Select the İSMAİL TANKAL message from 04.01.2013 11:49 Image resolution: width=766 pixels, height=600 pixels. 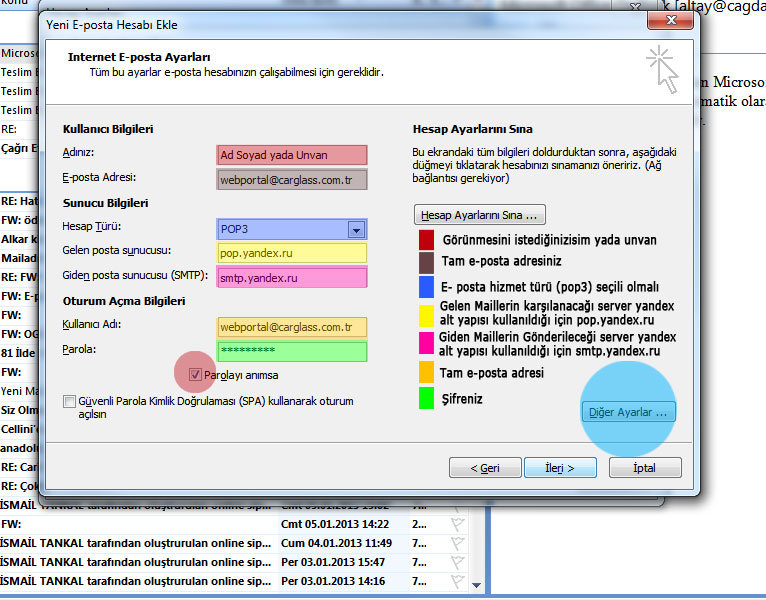point(234,543)
